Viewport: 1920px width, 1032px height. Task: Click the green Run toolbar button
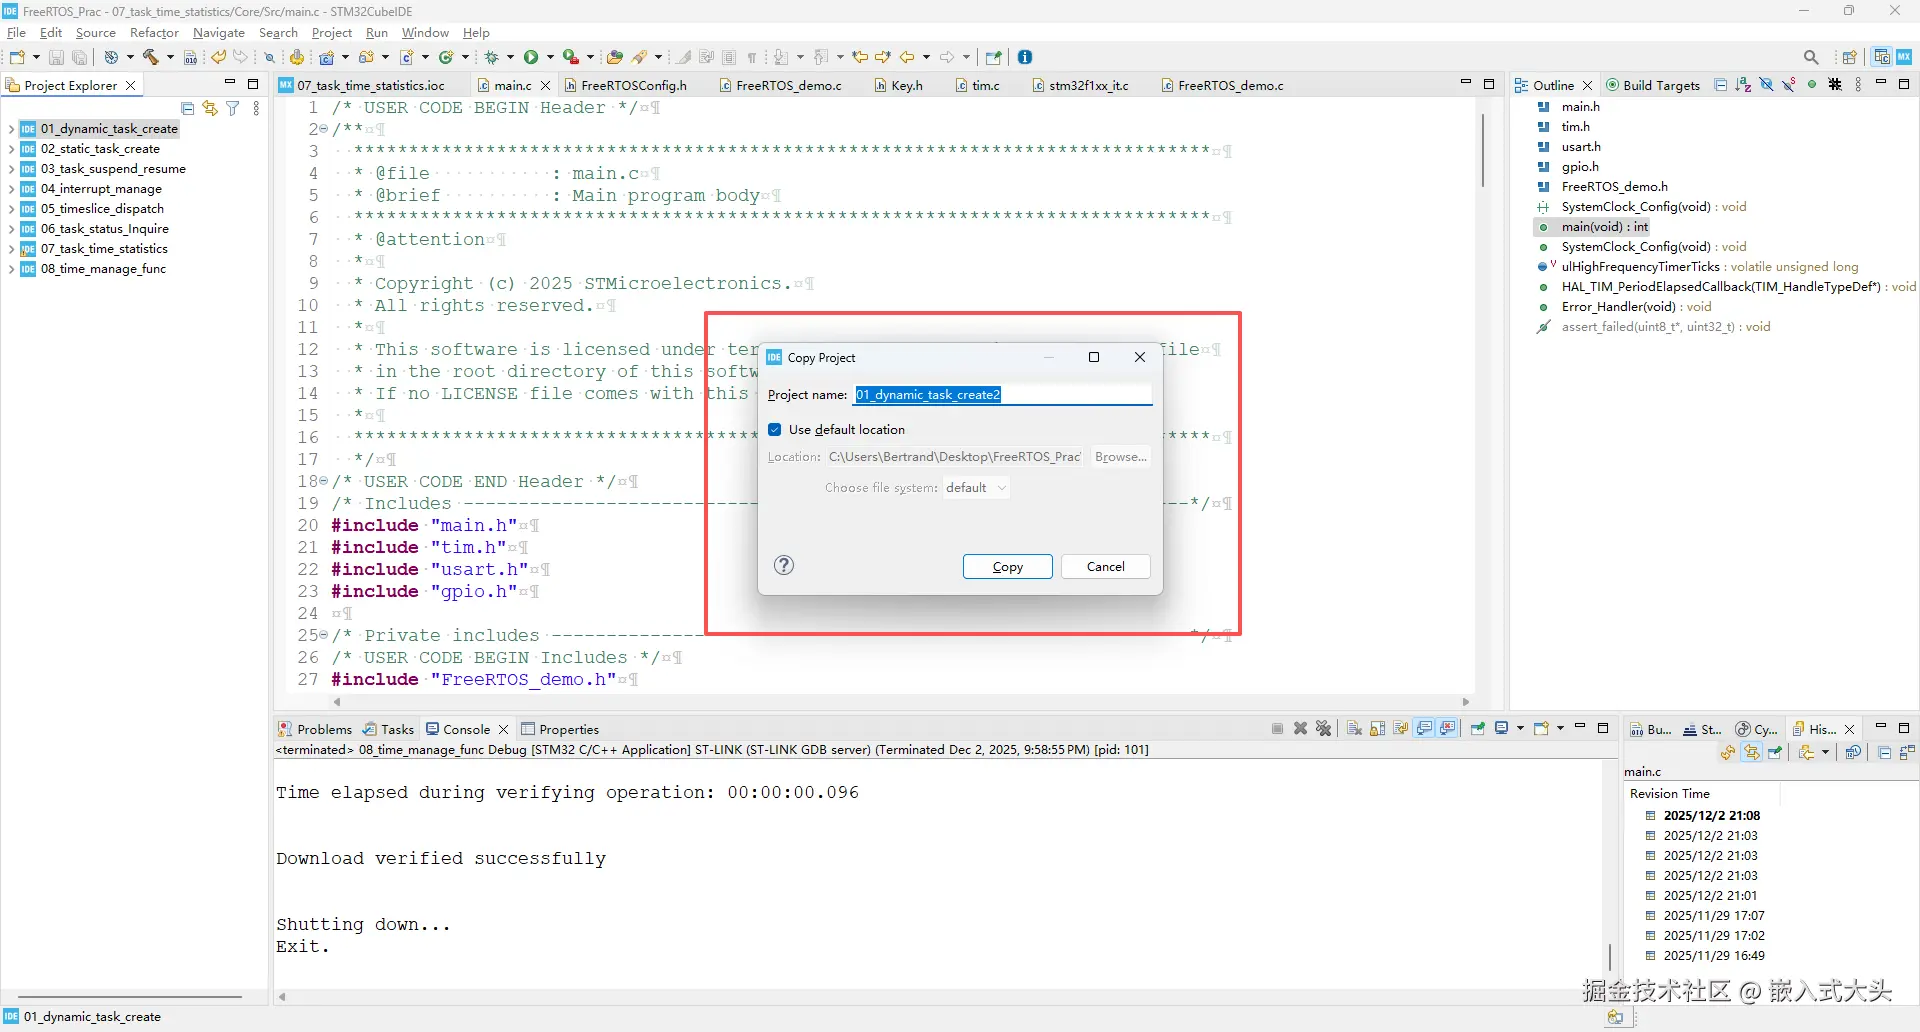point(531,57)
